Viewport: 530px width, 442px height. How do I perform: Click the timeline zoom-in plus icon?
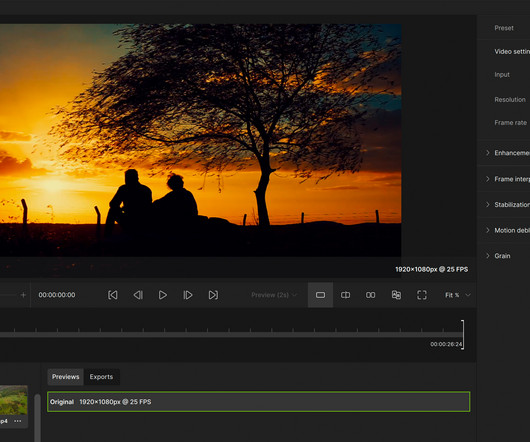click(x=23, y=295)
